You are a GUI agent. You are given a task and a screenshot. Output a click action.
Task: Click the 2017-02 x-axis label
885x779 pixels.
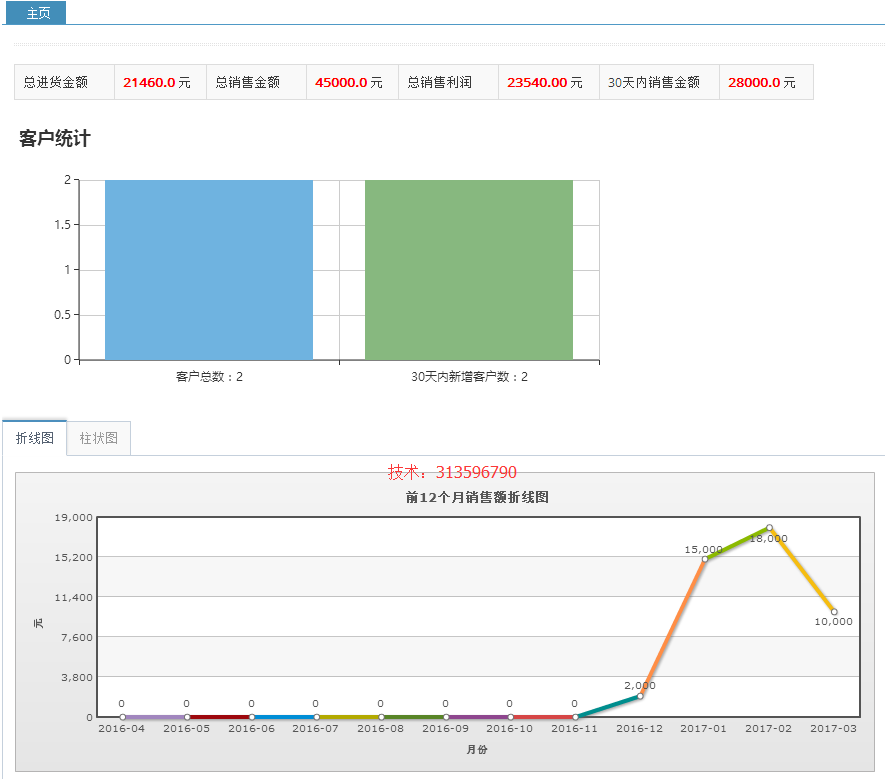[x=768, y=729]
